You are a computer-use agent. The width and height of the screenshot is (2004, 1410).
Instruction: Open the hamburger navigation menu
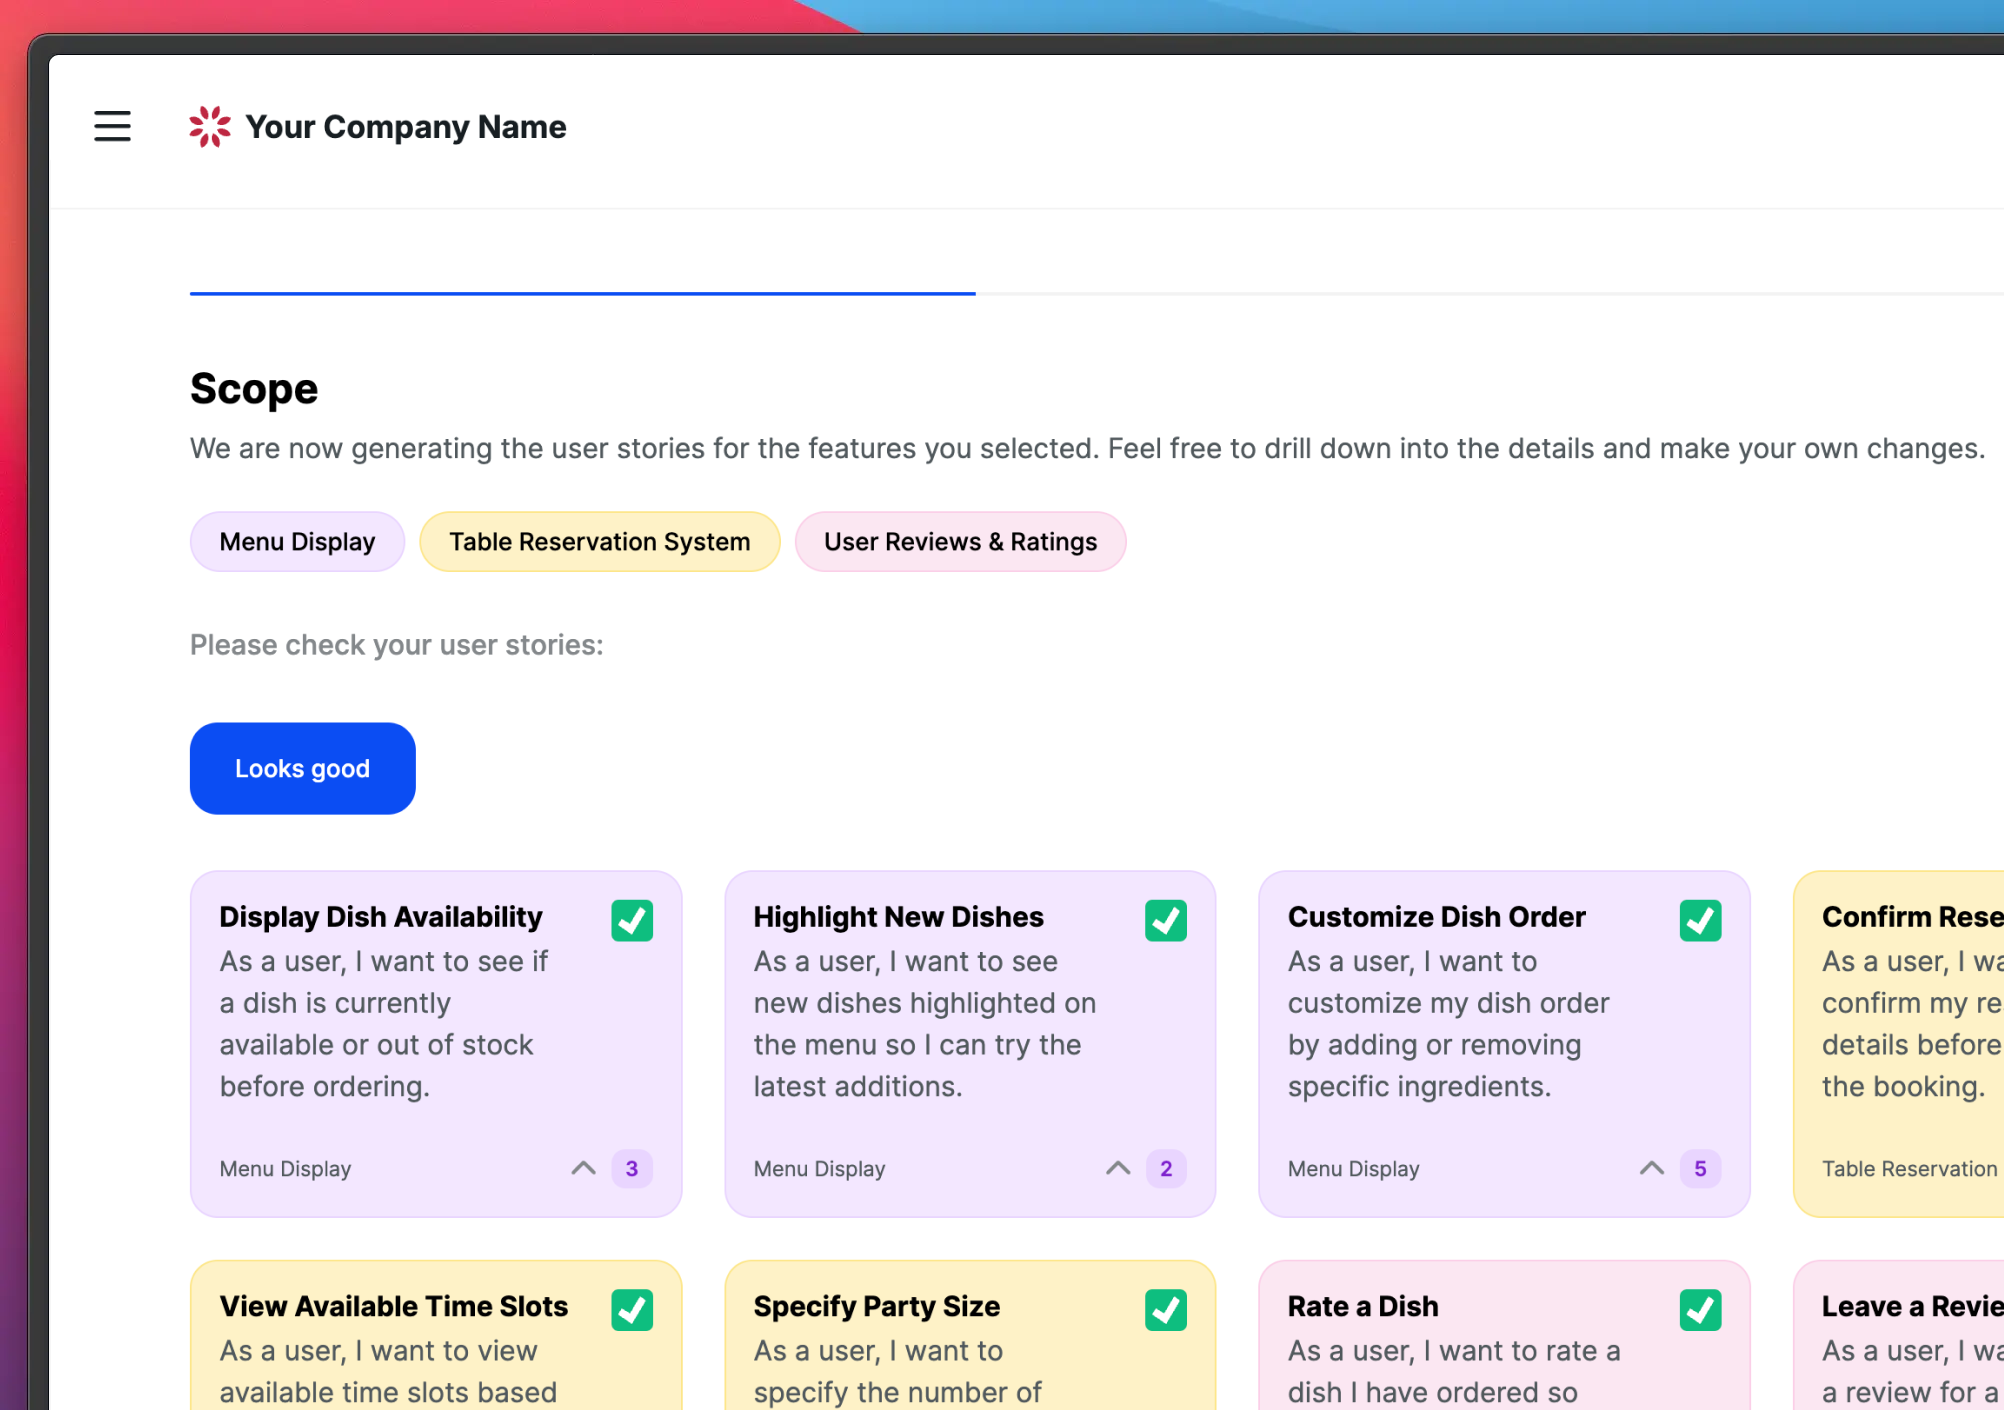(x=112, y=126)
